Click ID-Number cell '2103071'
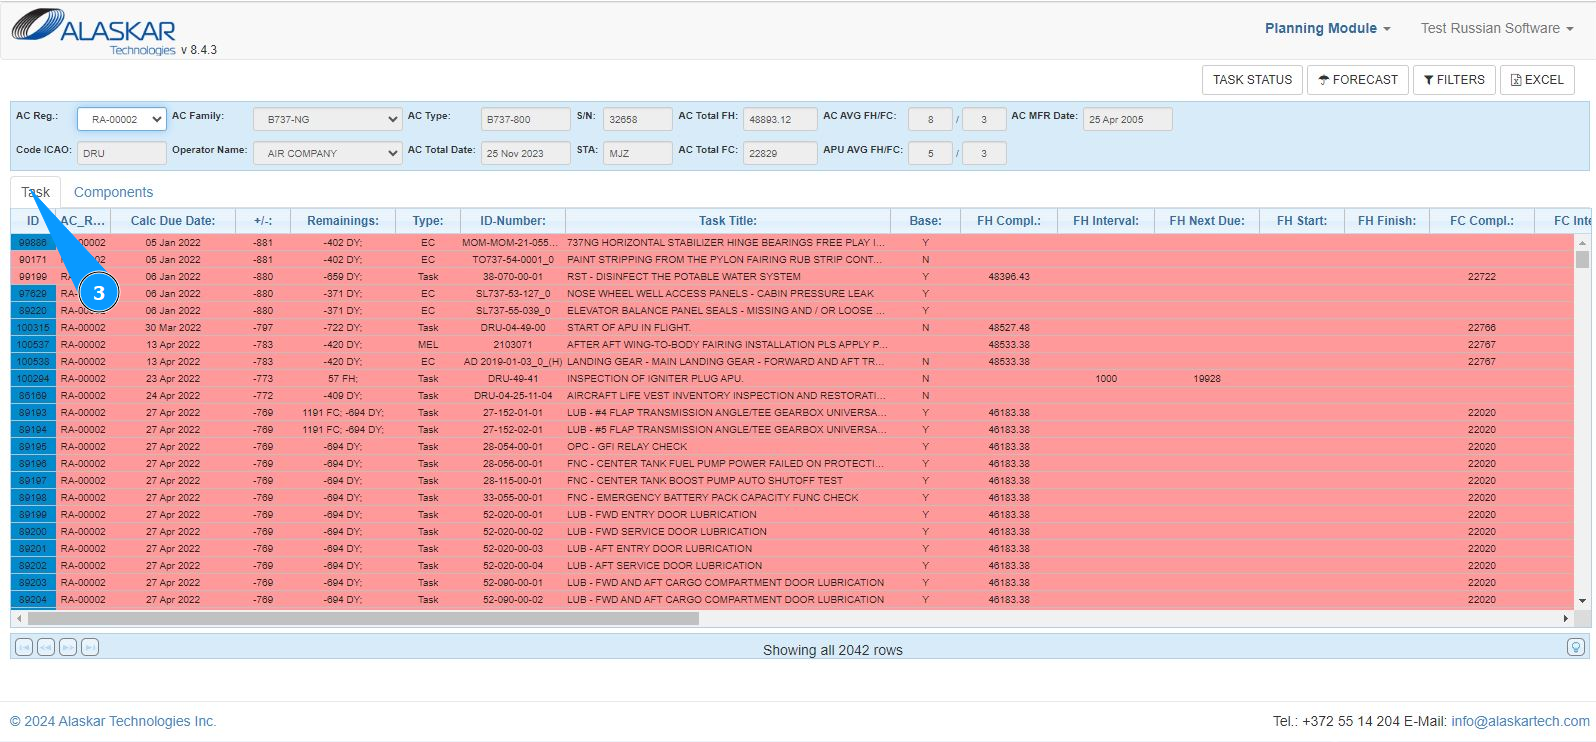Screen dimensions: 1596x742 (x=513, y=345)
